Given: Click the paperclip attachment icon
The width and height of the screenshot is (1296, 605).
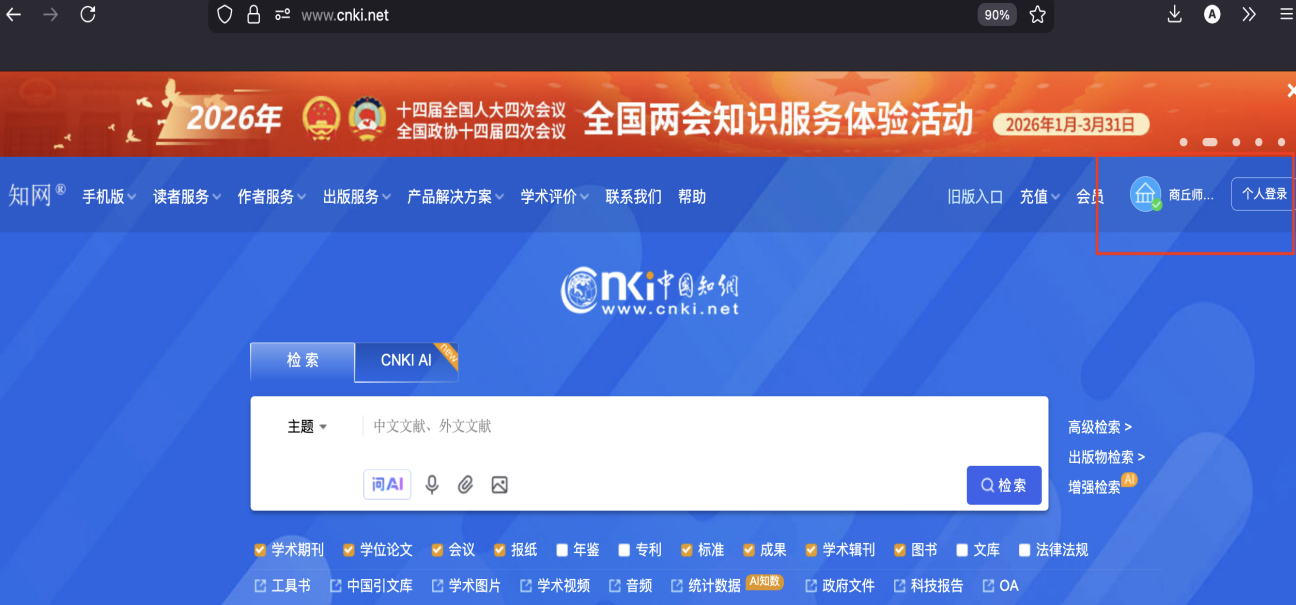Looking at the screenshot, I should [465, 485].
